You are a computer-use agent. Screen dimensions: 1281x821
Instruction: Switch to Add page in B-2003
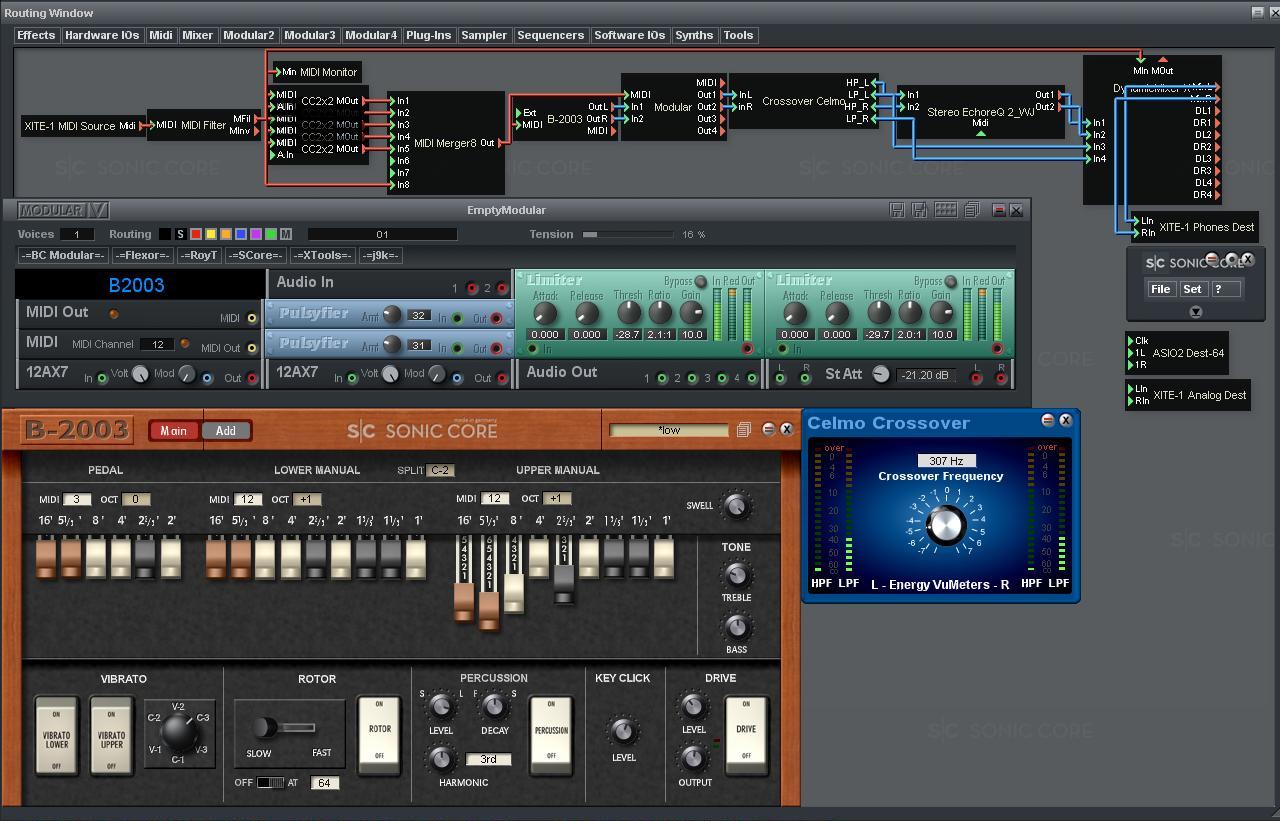point(226,431)
